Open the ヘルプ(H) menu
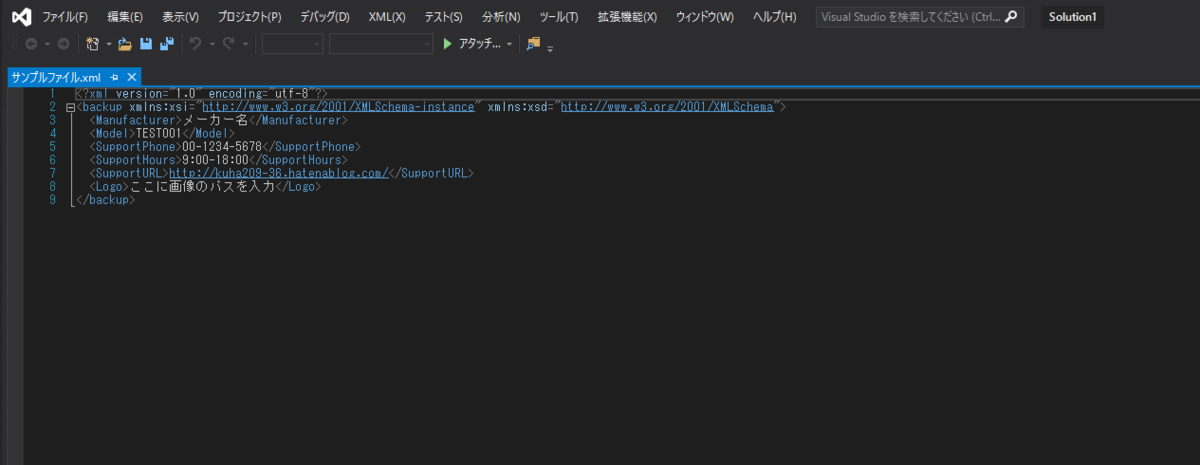The height and width of the screenshot is (465, 1200). pos(774,17)
